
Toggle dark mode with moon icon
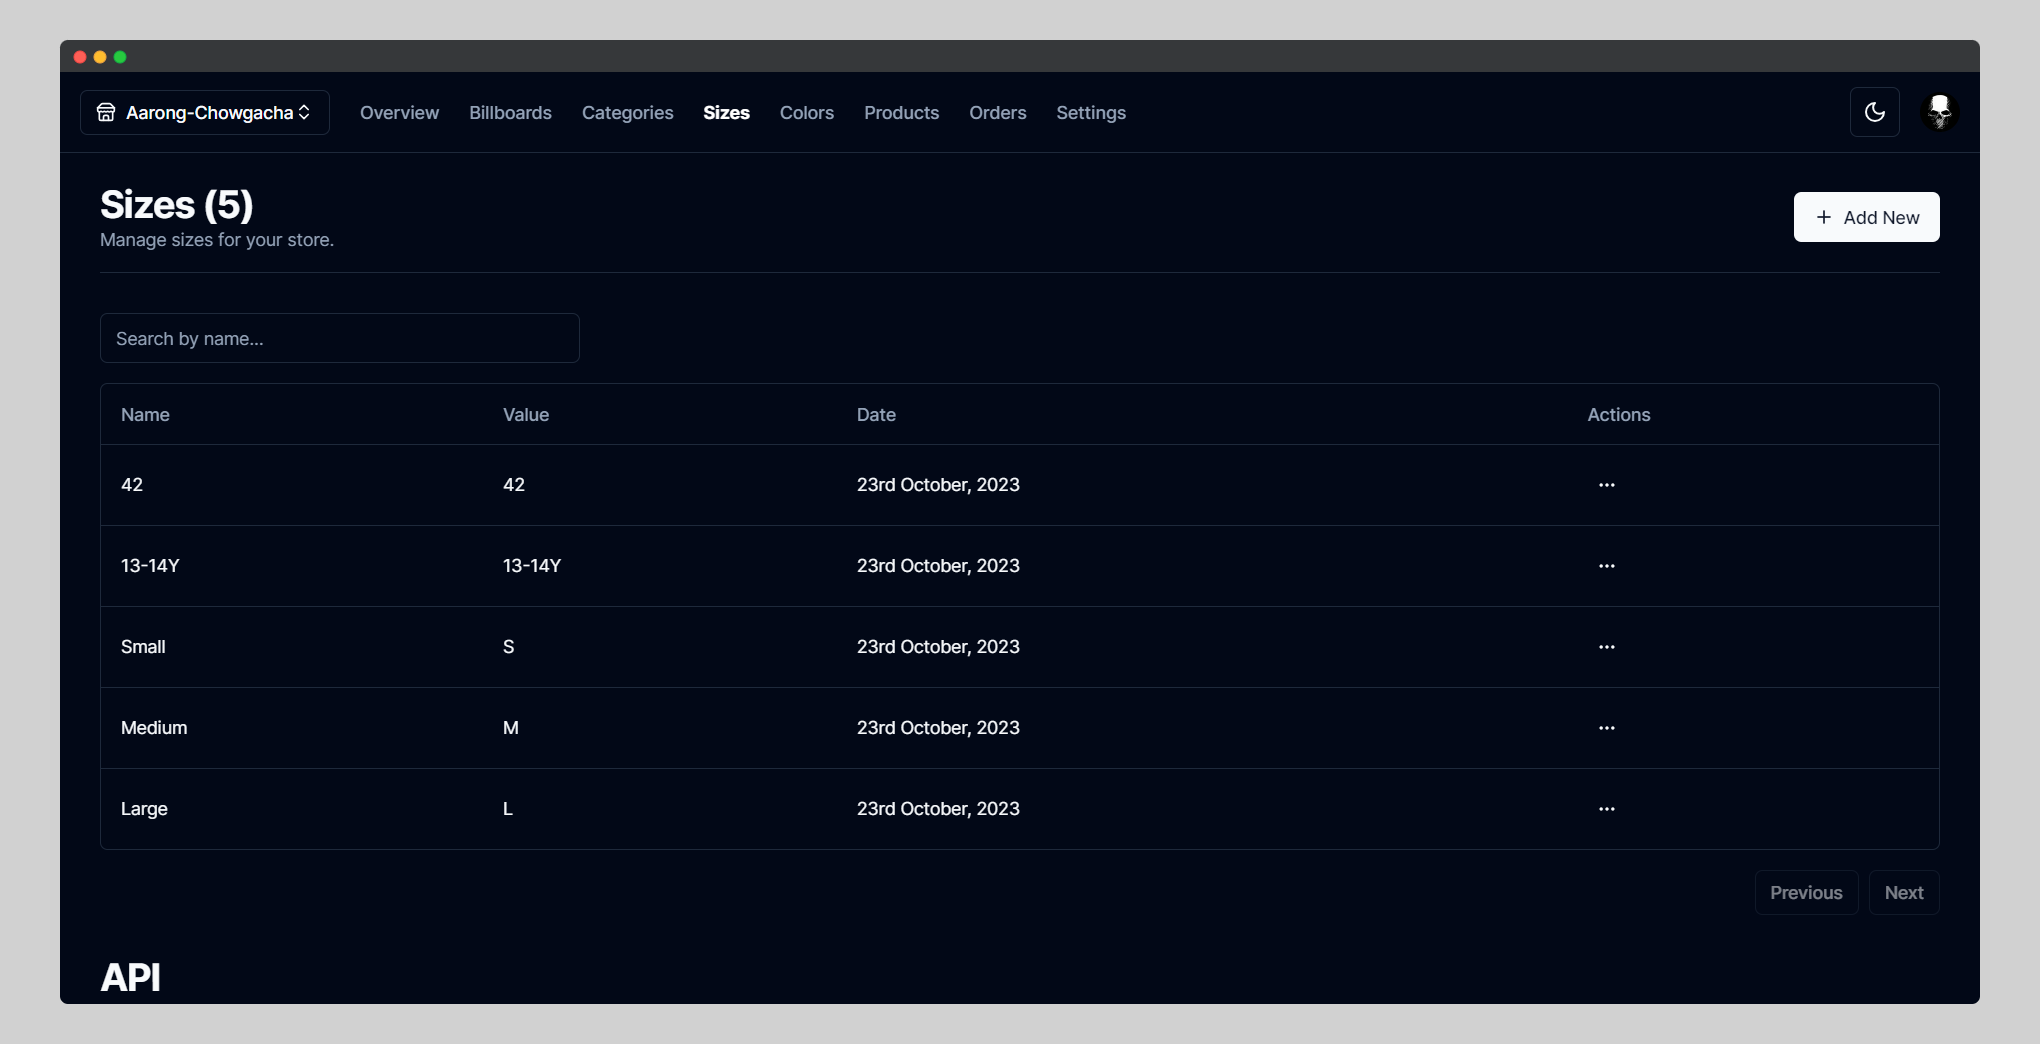(x=1874, y=112)
